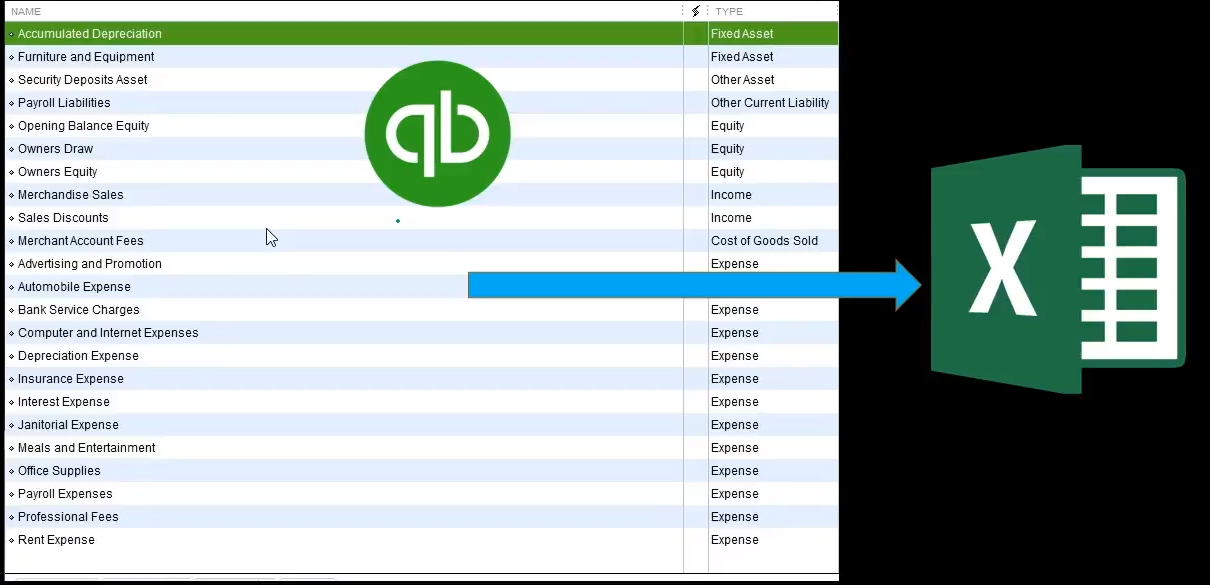1210x585 pixels.
Task: Select the Accumulated Depreciation account row
Action: [x=421, y=34]
